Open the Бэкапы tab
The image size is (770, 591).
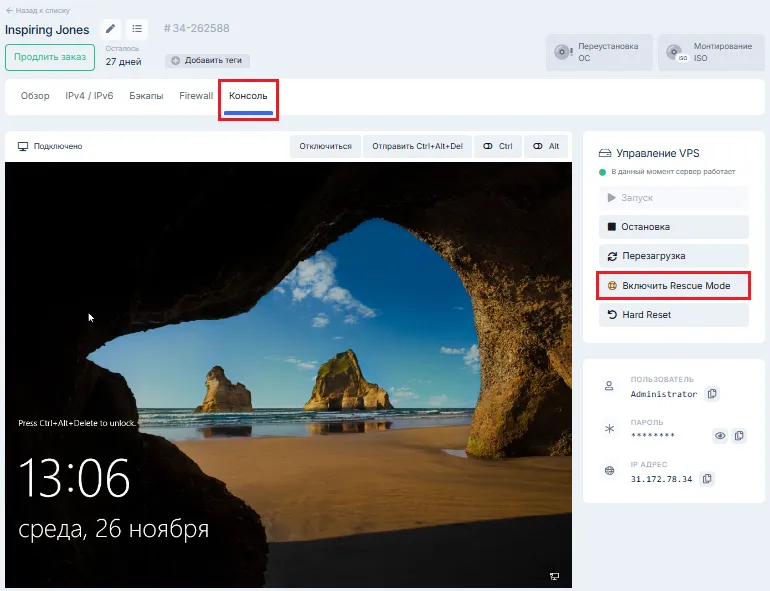pyautogui.click(x=146, y=96)
